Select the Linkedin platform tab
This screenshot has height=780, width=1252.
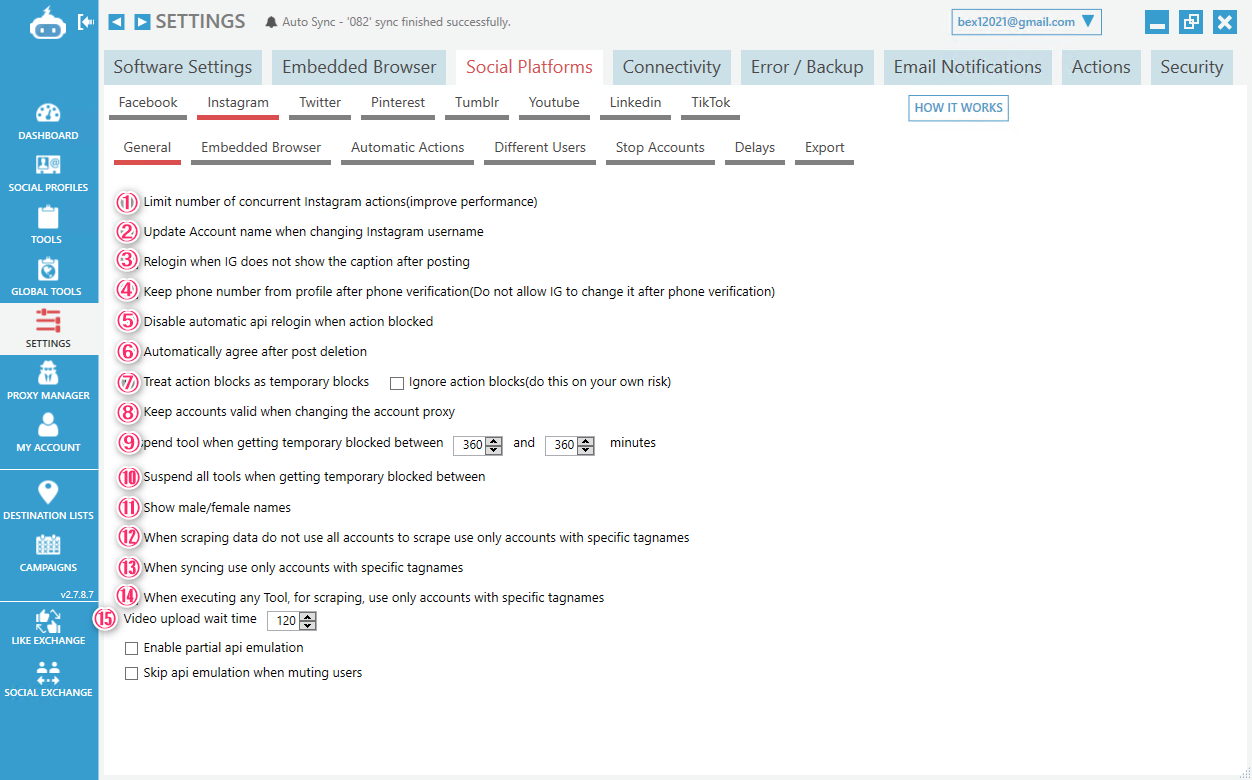(x=636, y=104)
